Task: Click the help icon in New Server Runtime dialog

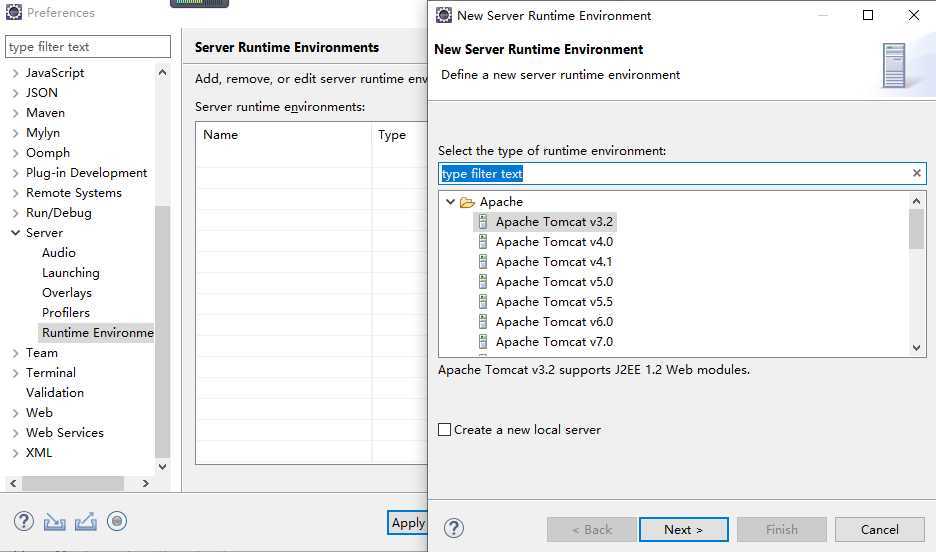Action: click(x=454, y=528)
